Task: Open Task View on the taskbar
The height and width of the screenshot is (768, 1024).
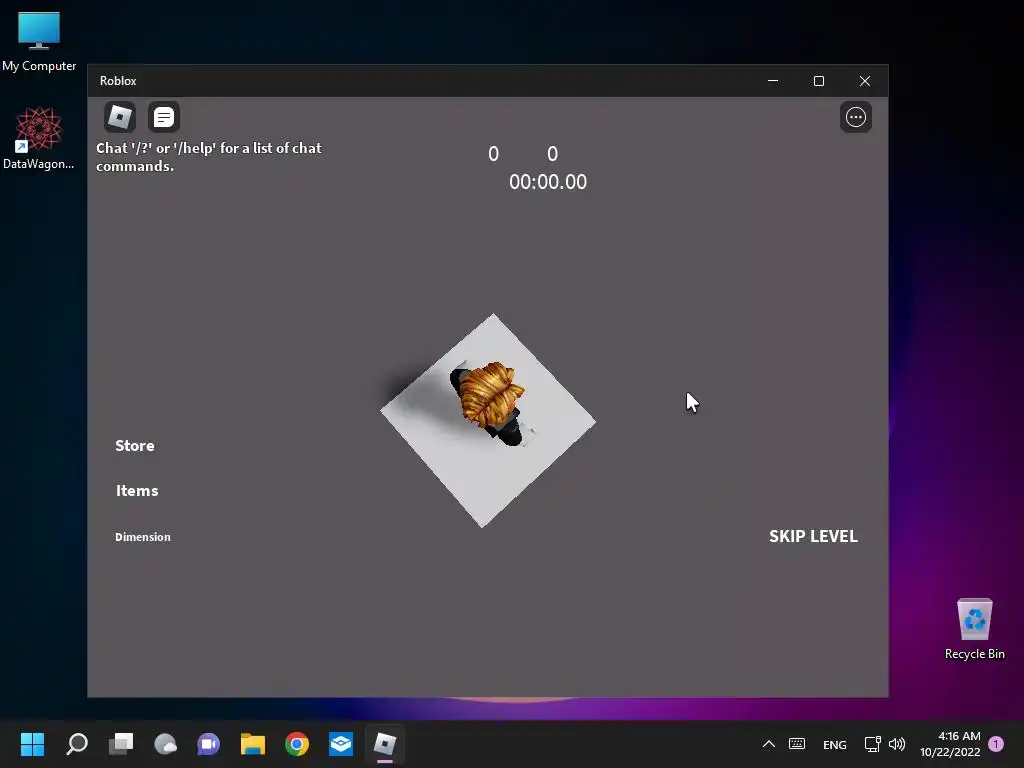Action: [121, 744]
